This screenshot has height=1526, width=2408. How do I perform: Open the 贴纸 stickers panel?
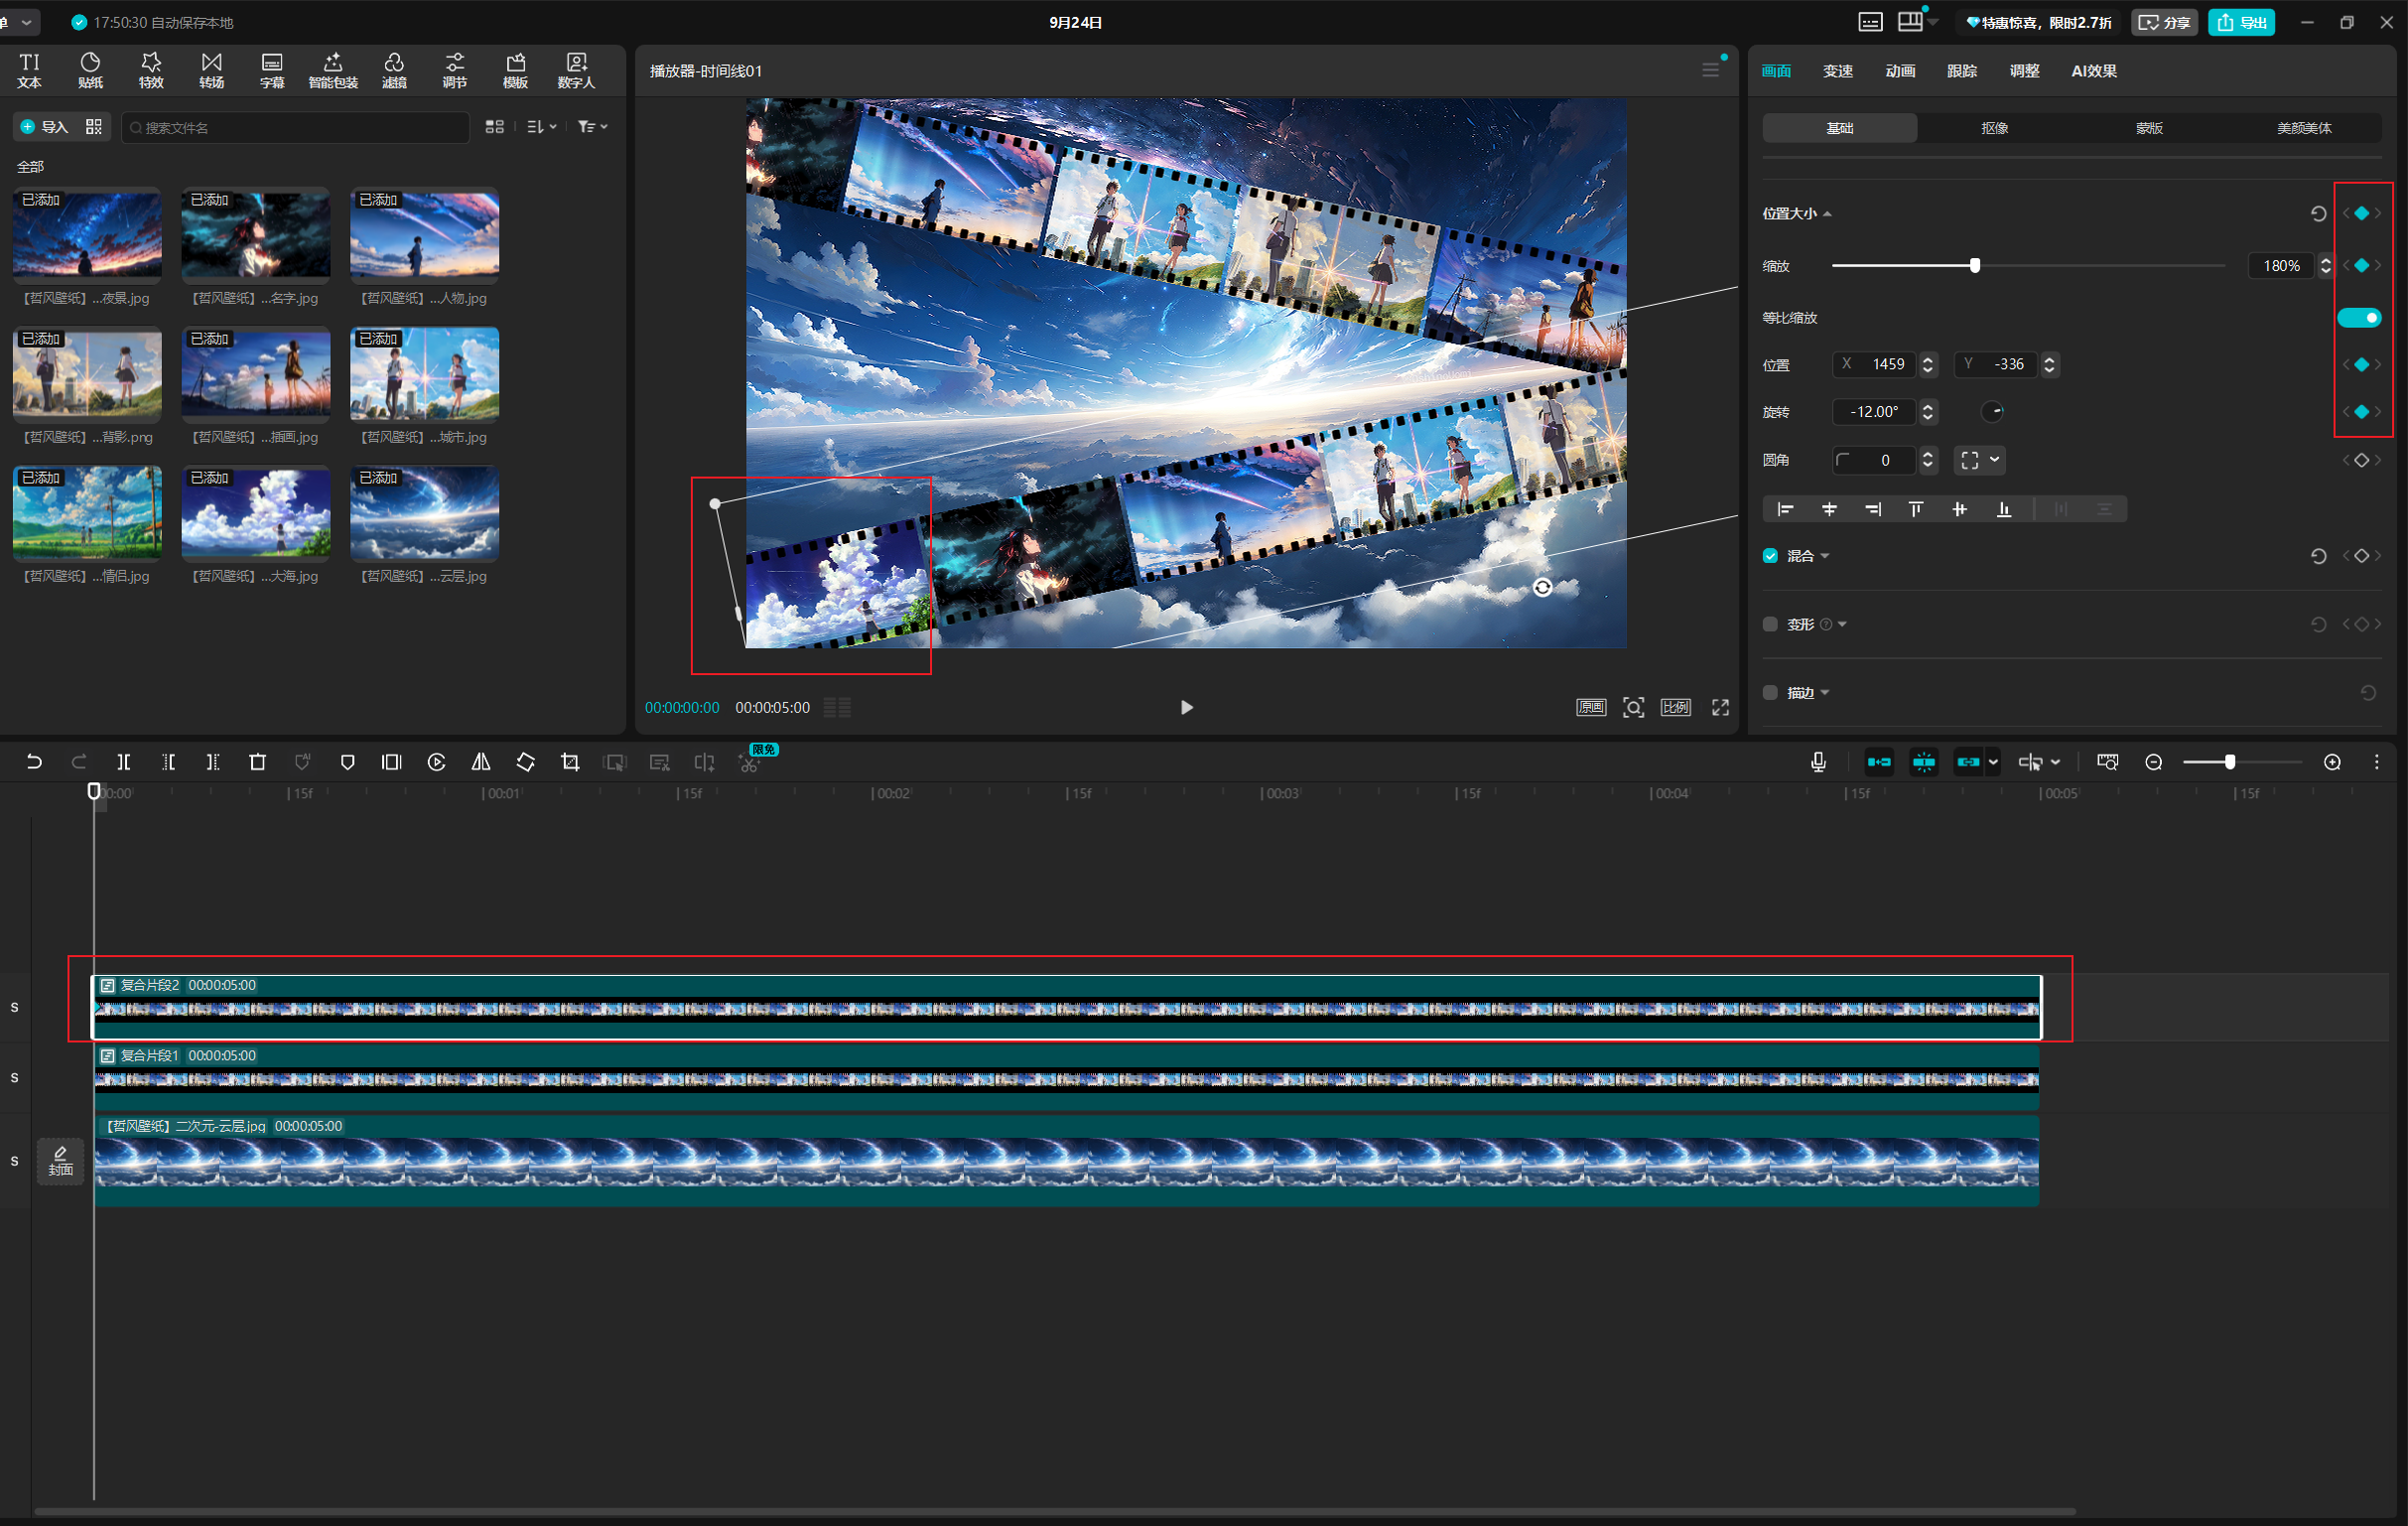(x=90, y=70)
